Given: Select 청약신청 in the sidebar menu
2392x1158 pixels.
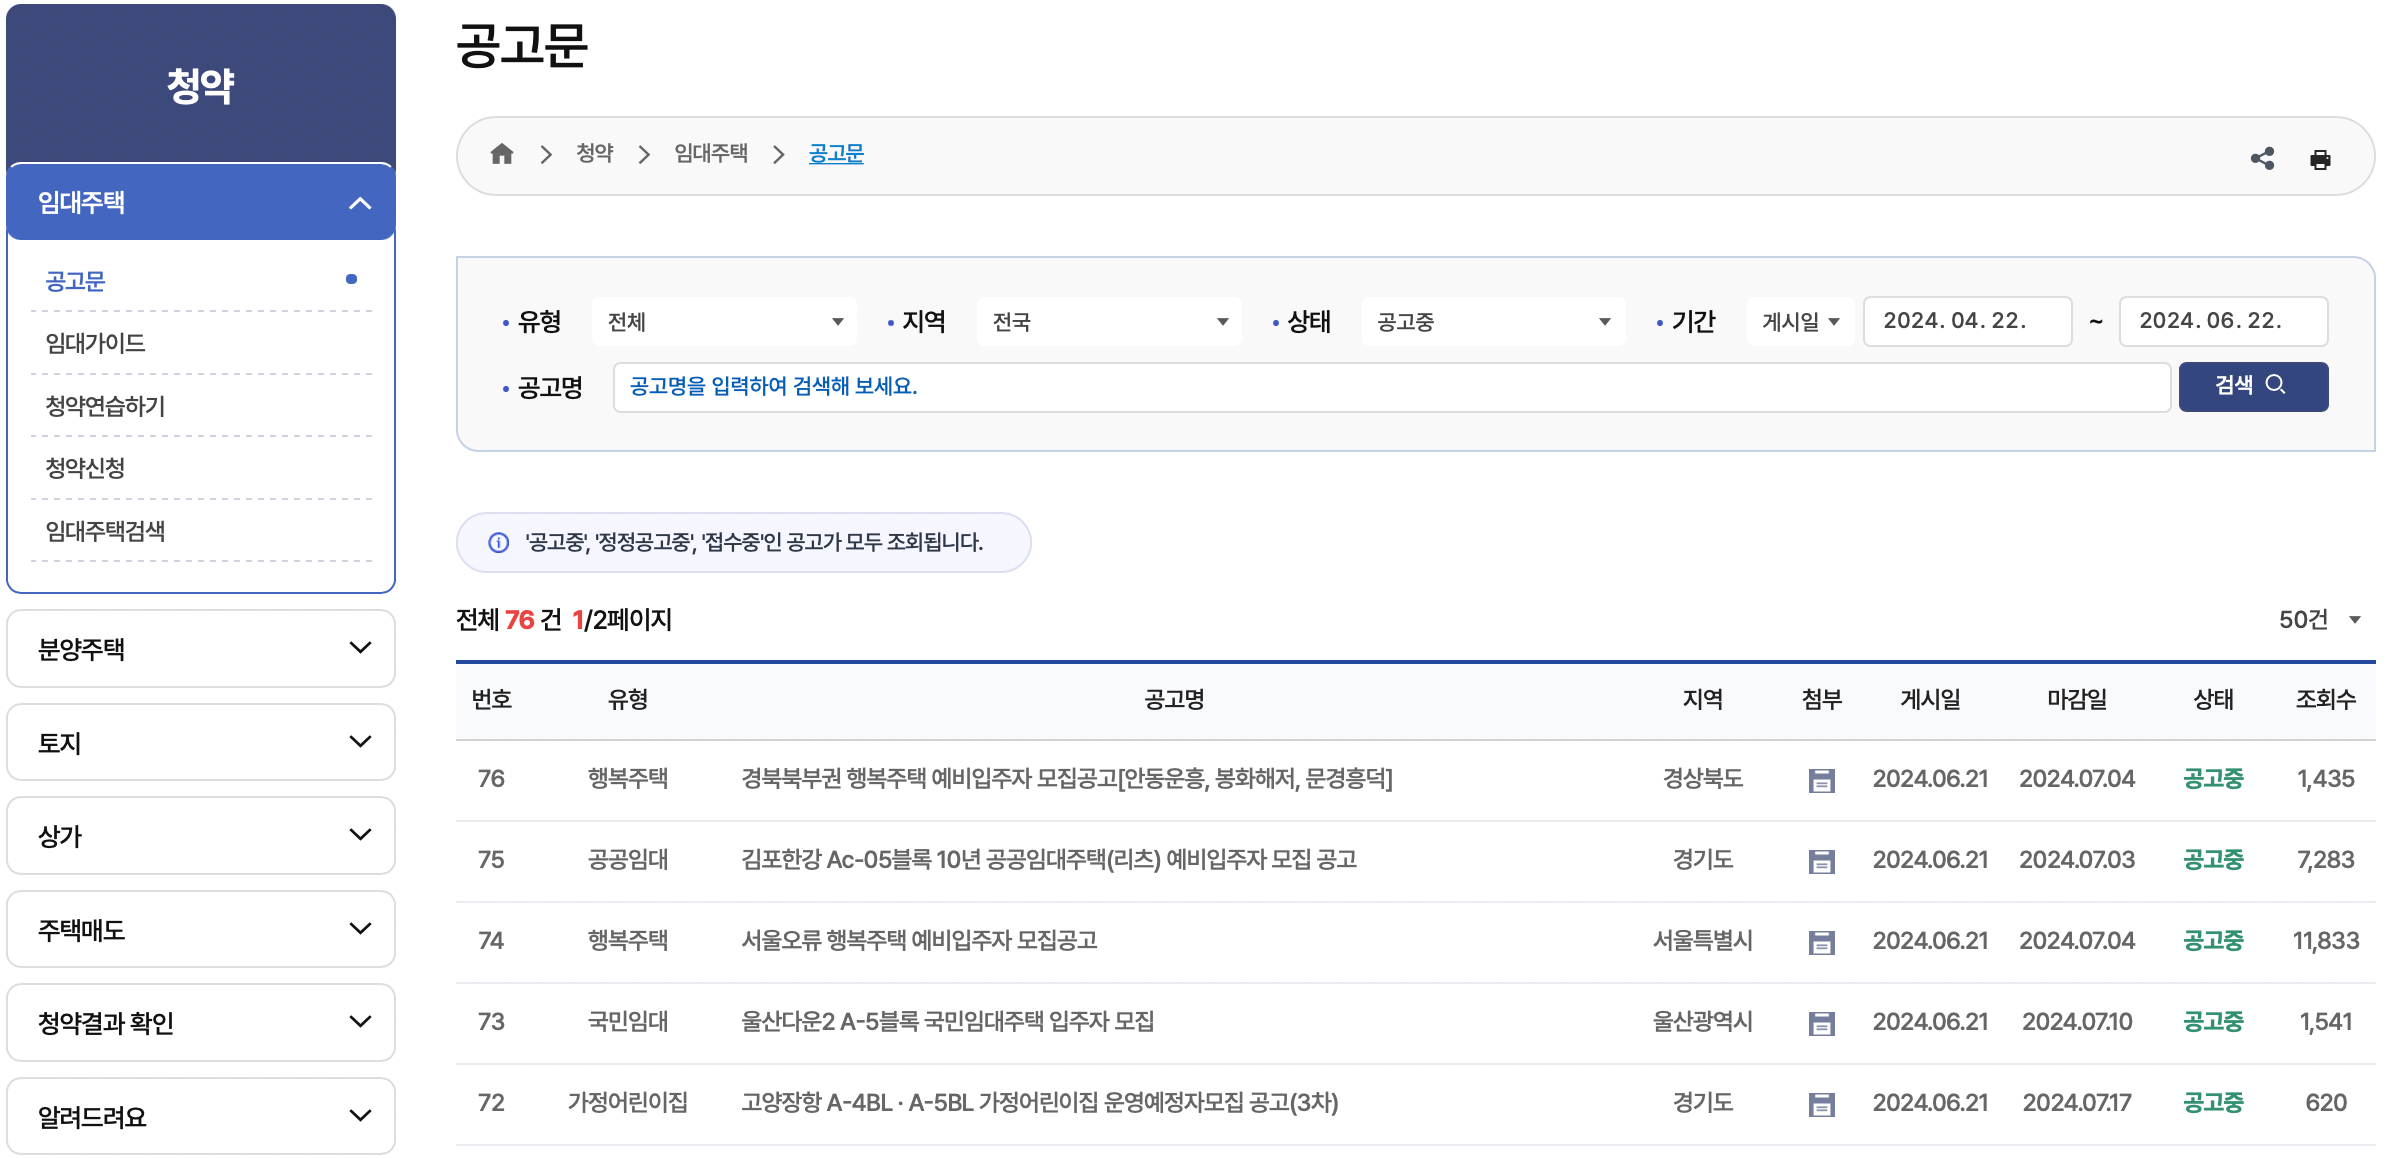Looking at the screenshot, I should pyautogui.click(x=86, y=468).
